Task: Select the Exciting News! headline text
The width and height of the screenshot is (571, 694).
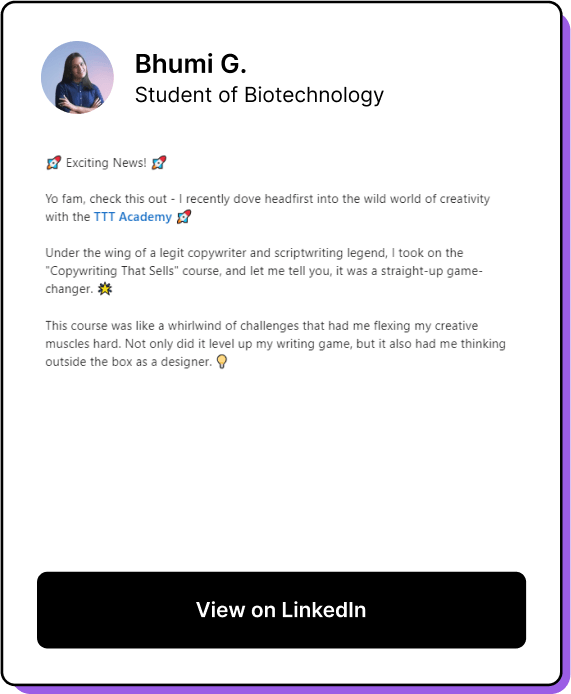Action: click(106, 163)
